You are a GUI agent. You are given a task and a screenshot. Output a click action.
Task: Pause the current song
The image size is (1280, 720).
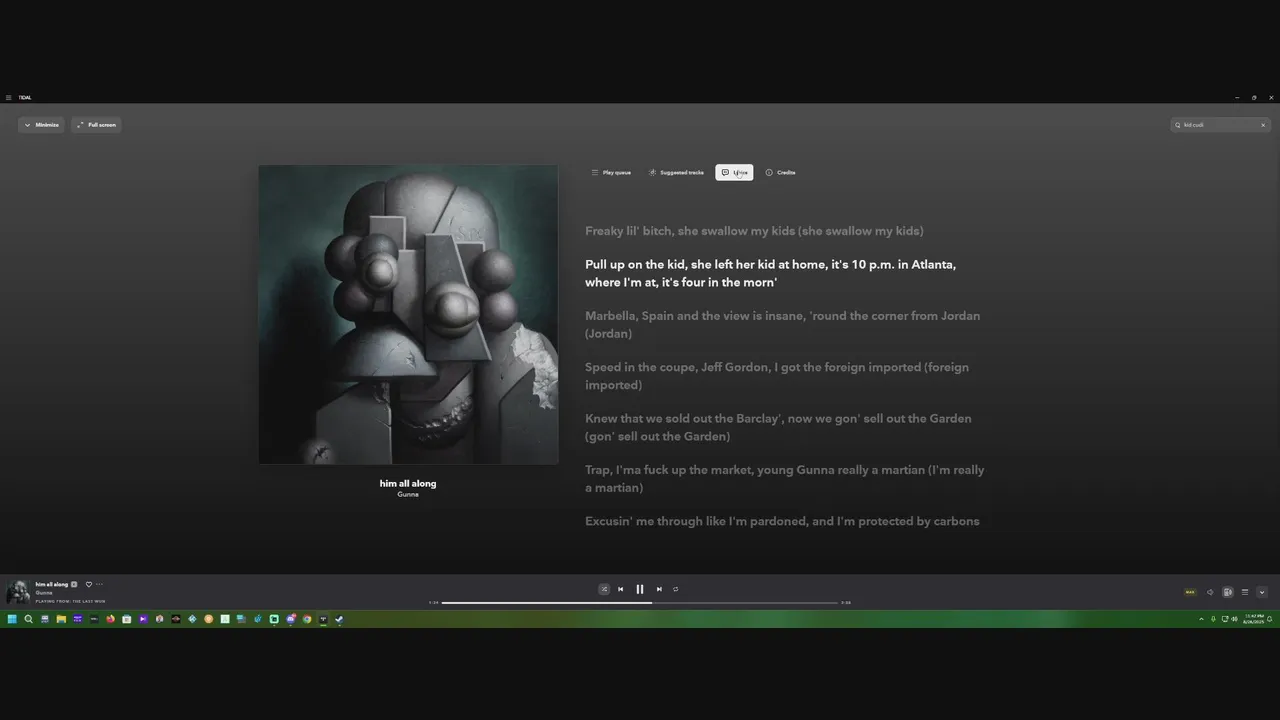[640, 589]
